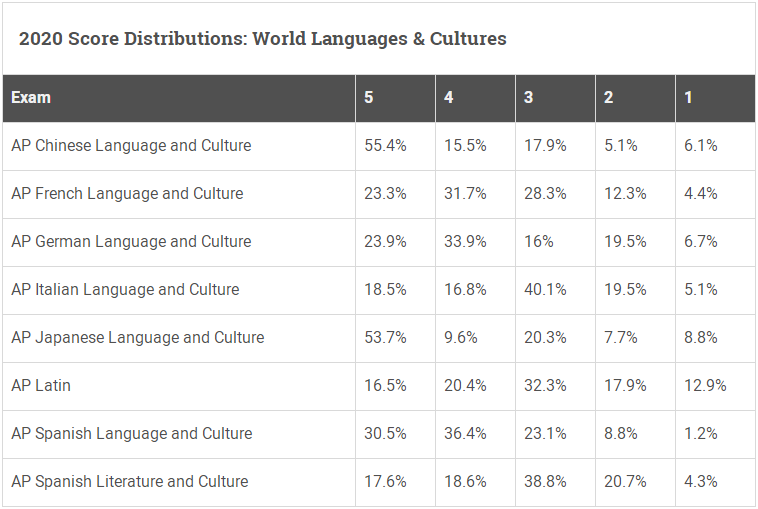
Task: Click the AP Spanish Language and Culture cell
Action: 131,434
